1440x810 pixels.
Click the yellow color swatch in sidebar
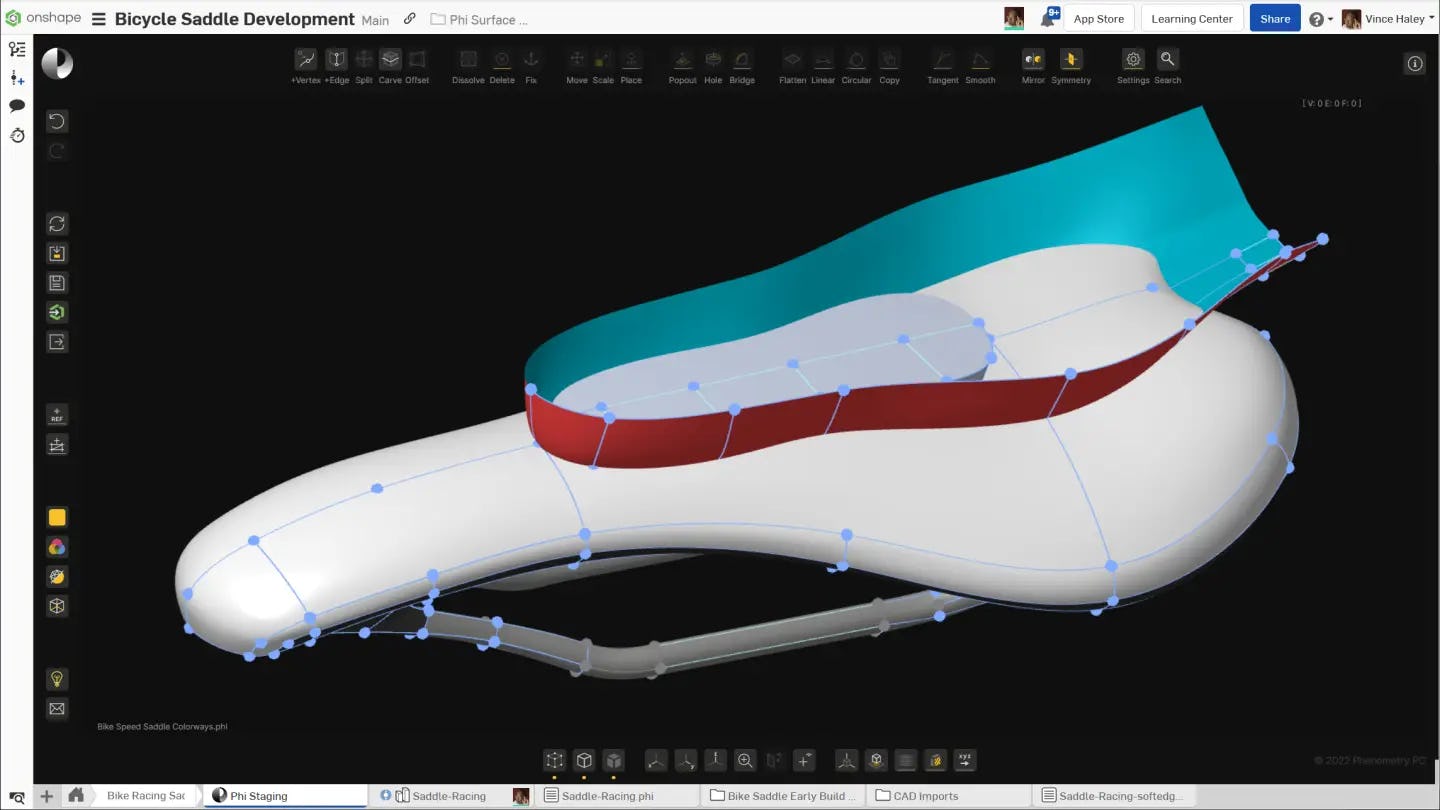(57, 517)
